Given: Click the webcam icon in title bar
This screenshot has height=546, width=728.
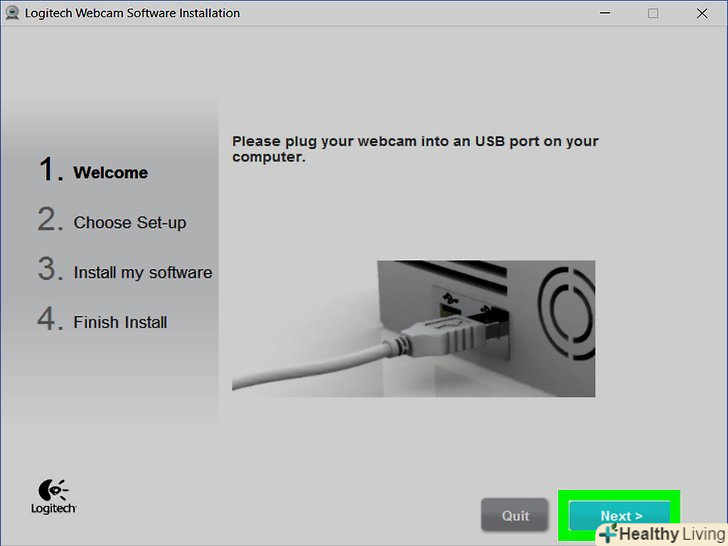Looking at the screenshot, I should [x=12, y=13].
